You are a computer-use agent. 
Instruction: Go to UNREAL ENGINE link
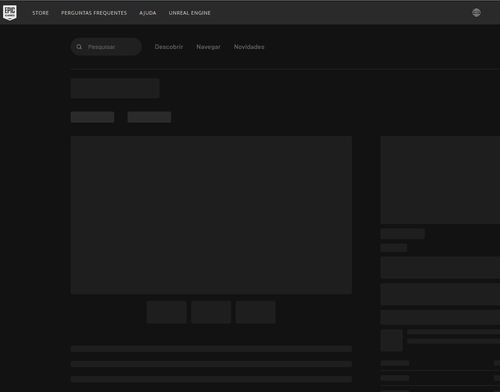(189, 13)
